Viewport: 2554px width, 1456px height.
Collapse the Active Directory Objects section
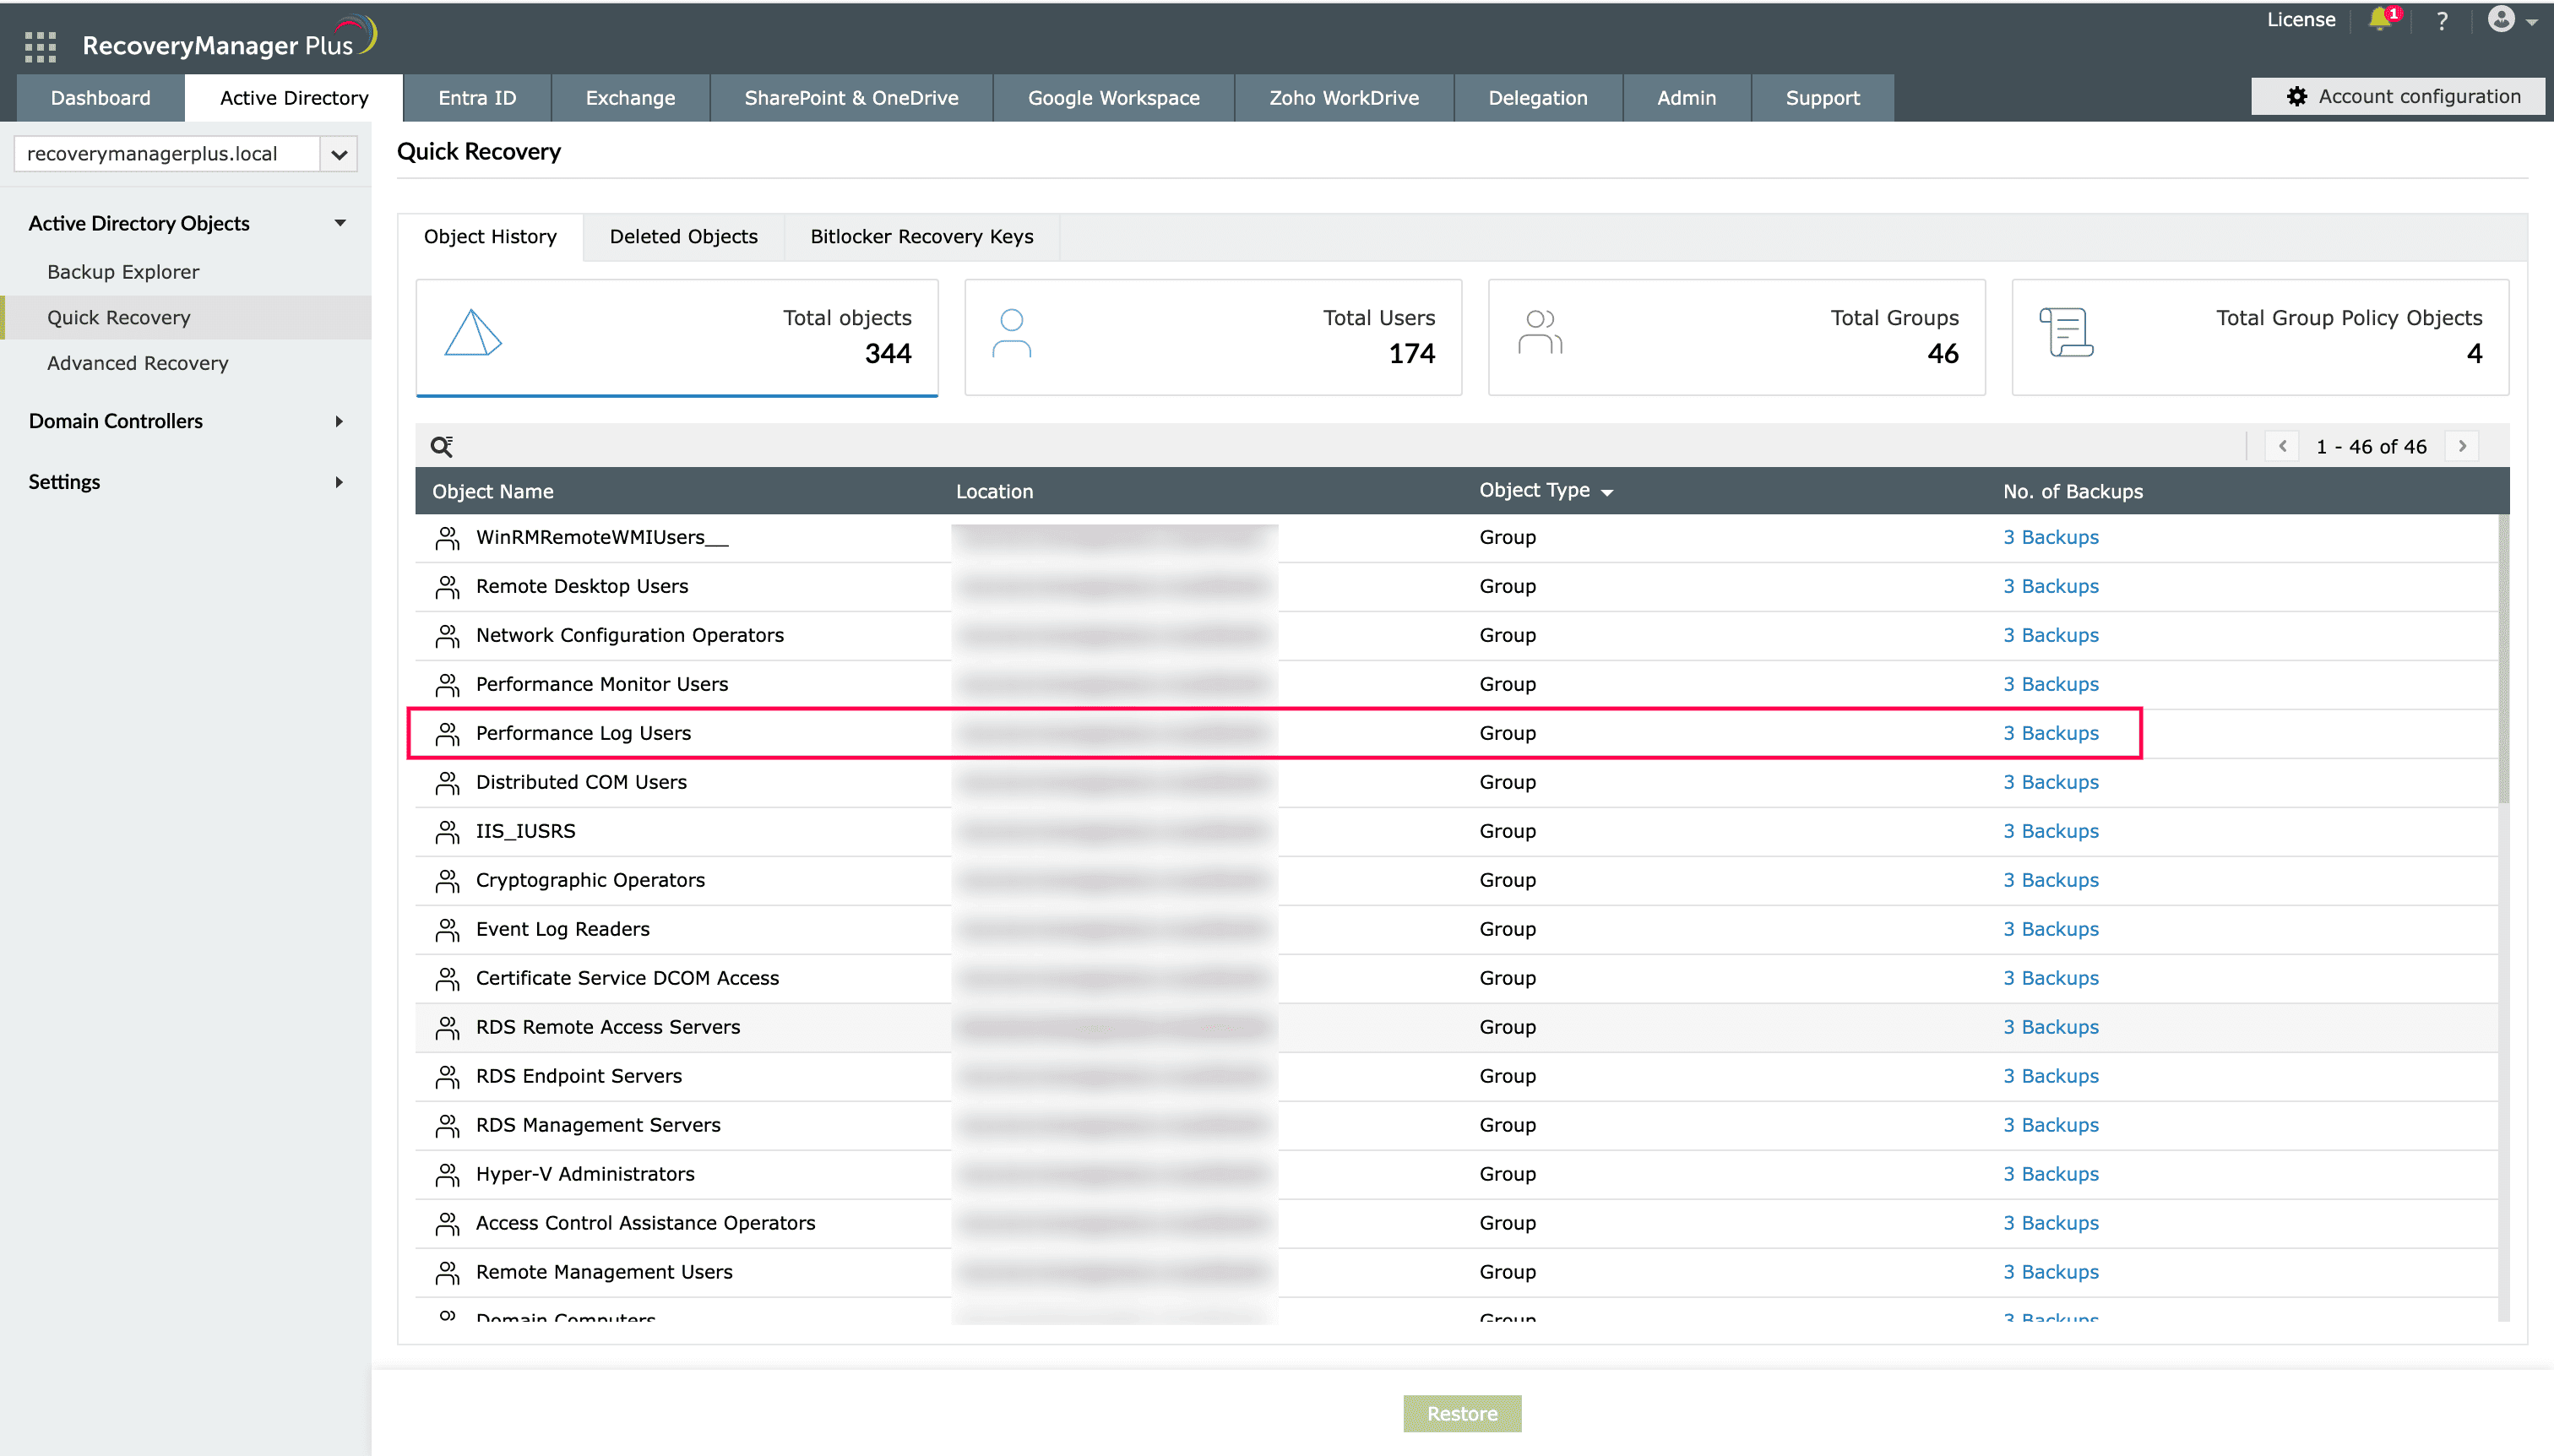point(339,222)
